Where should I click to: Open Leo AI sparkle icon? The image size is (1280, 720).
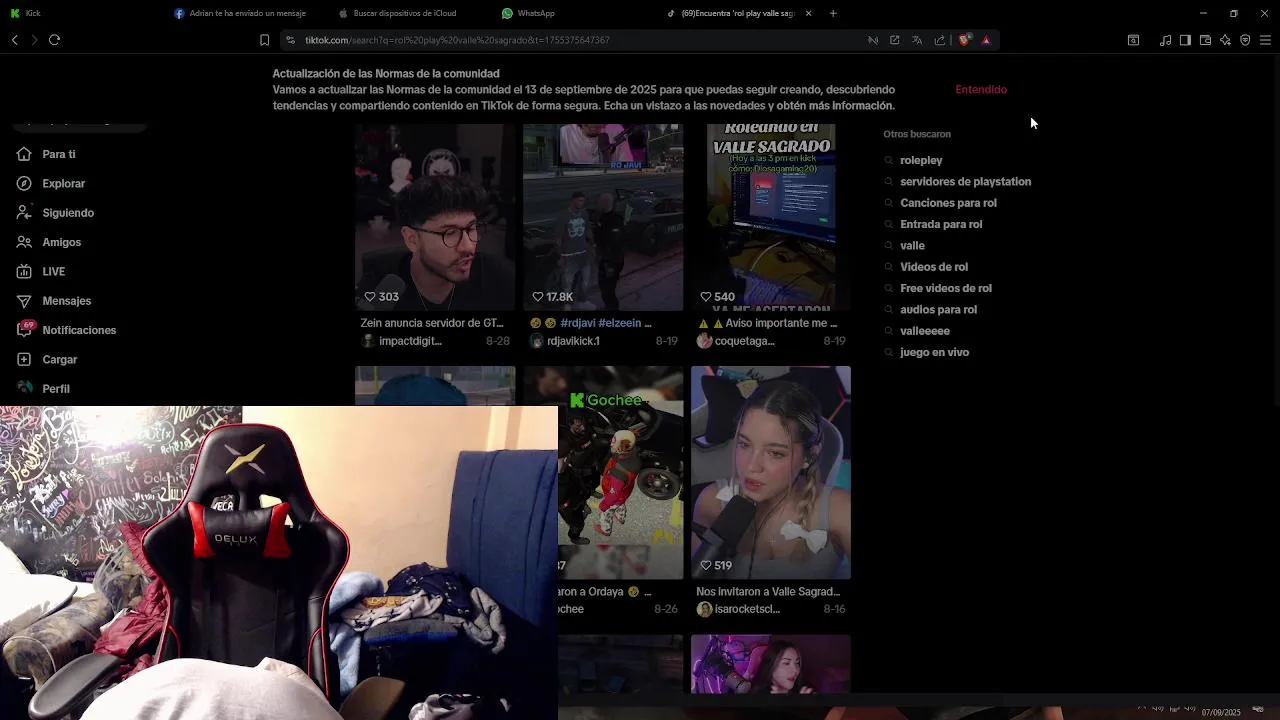tap(1225, 40)
